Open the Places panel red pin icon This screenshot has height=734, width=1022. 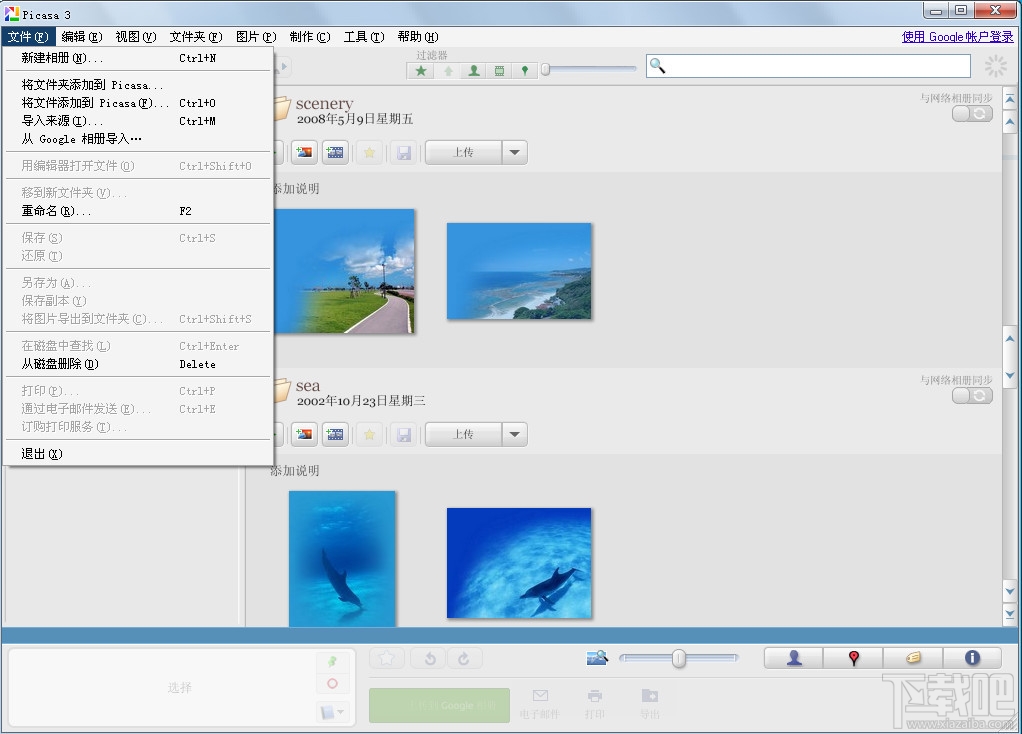(852, 657)
